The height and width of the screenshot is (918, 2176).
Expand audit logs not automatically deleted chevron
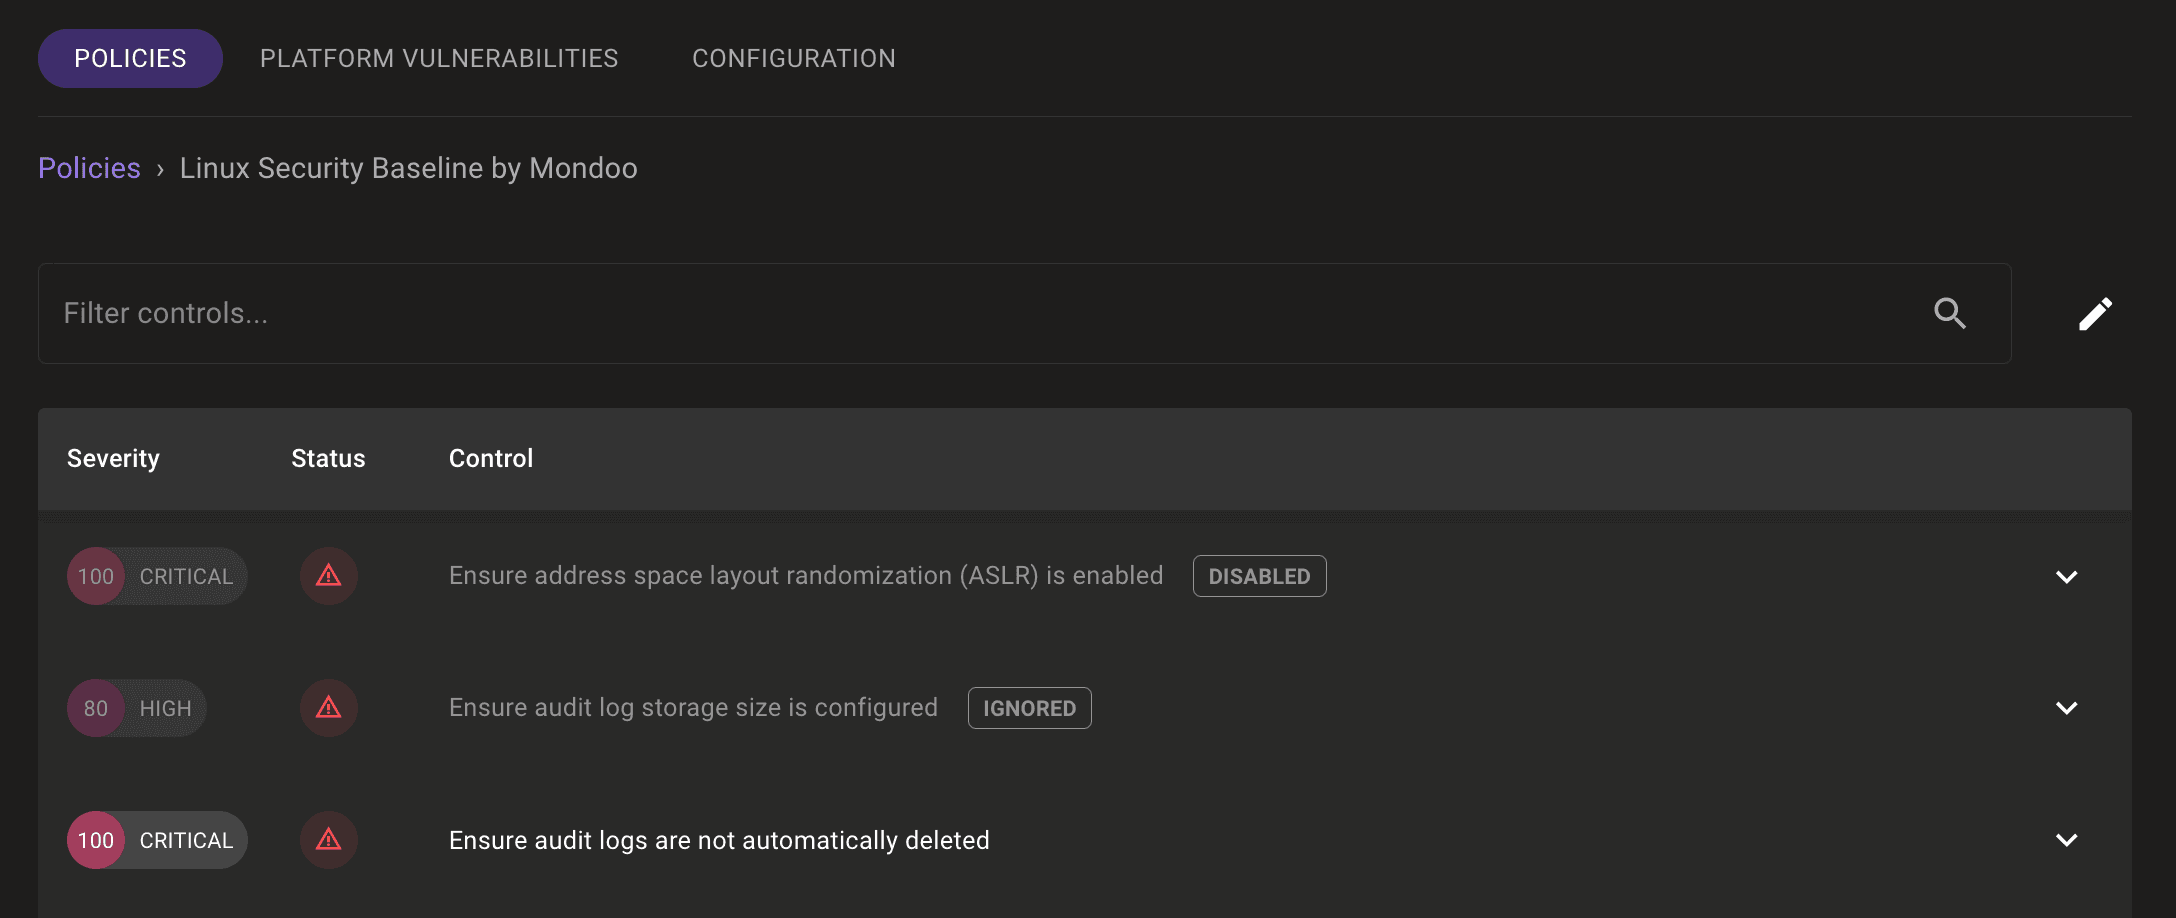click(2066, 840)
